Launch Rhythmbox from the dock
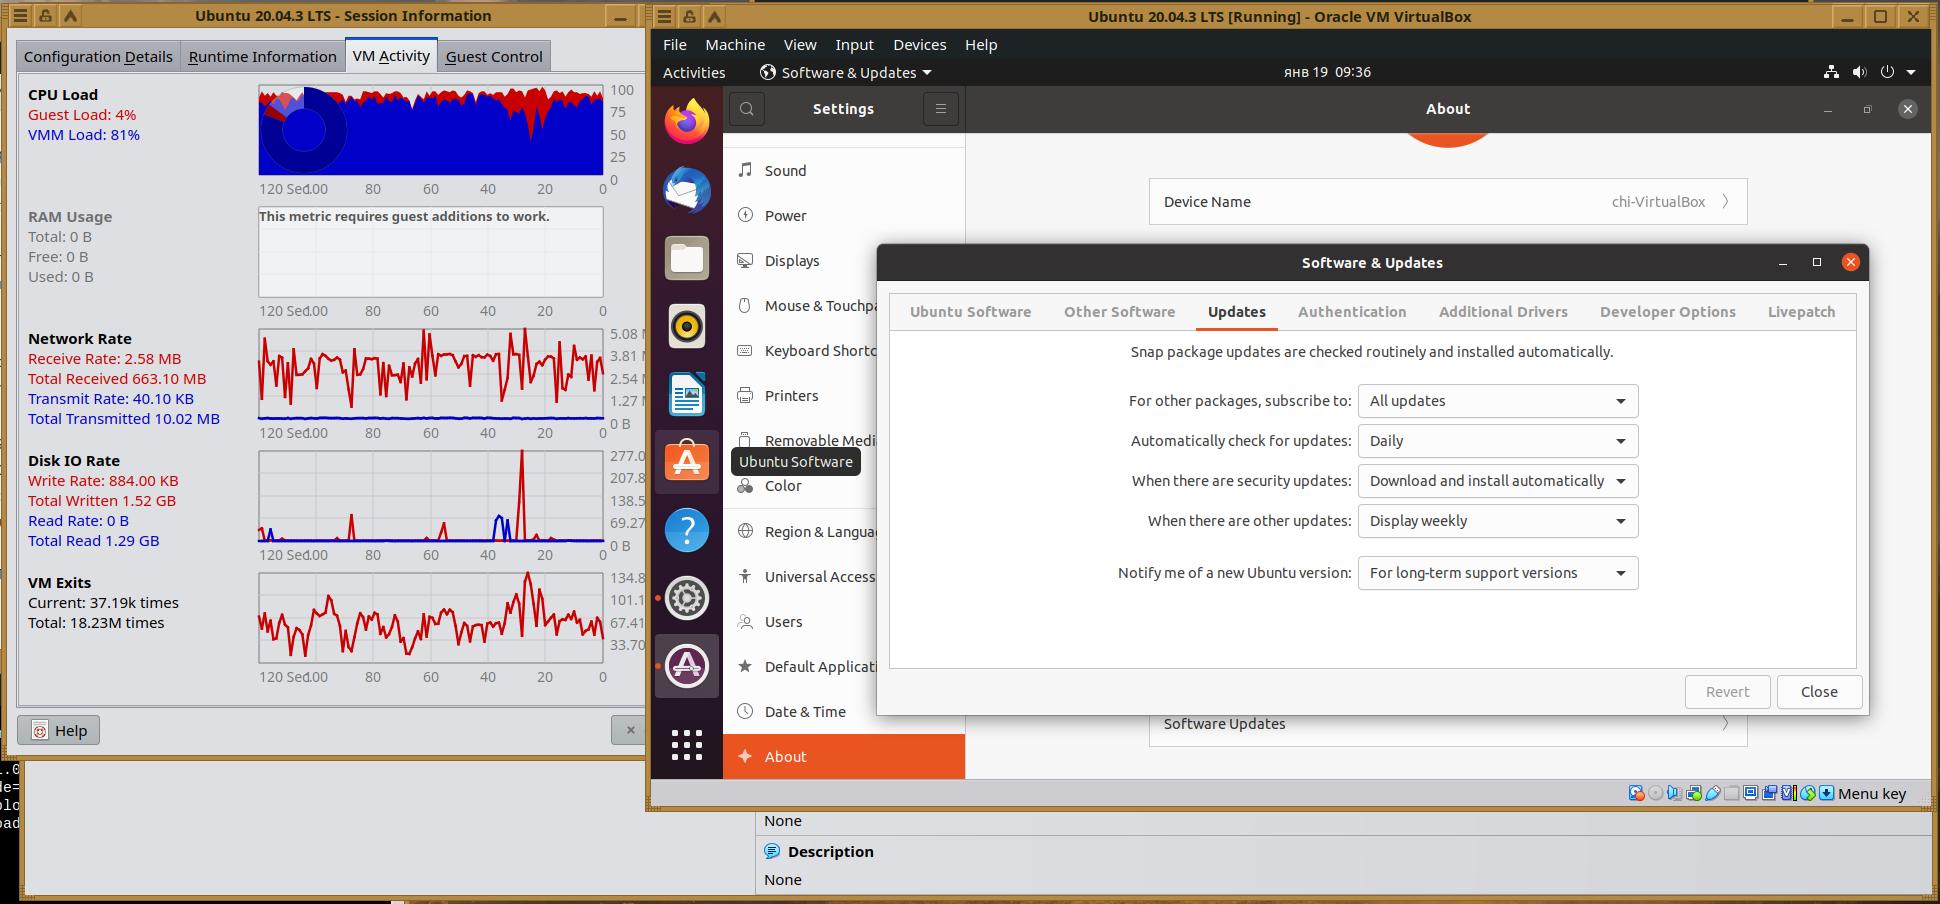The height and width of the screenshot is (904, 1940). 687,326
